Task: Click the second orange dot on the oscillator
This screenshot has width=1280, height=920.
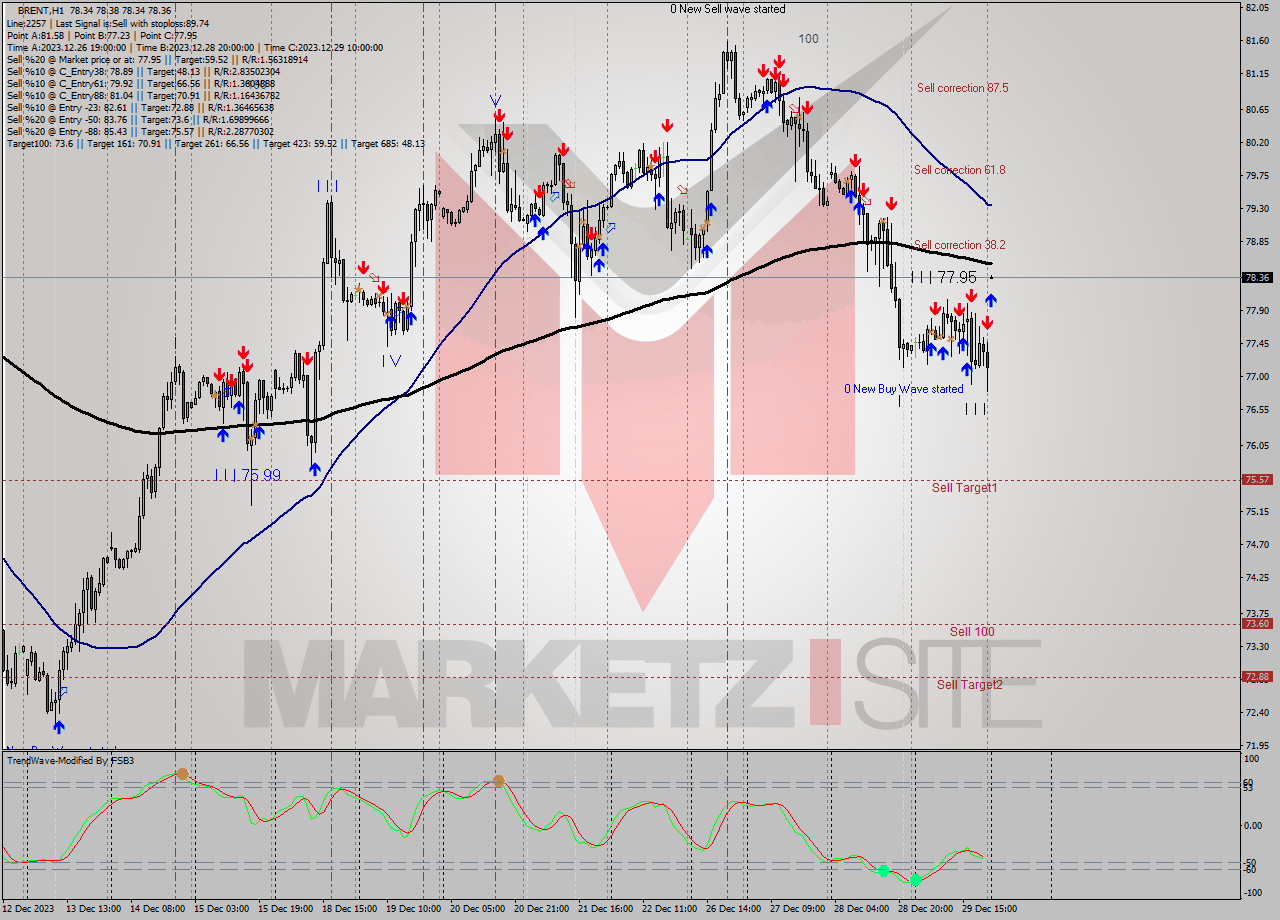Action: click(499, 781)
